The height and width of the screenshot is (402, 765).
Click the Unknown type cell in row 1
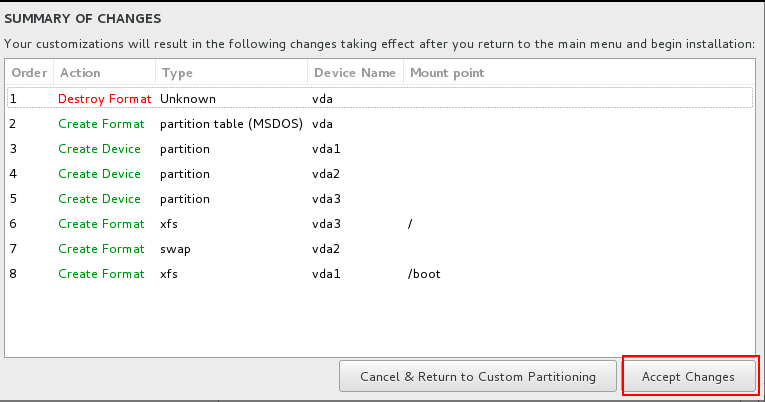coord(188,99)
